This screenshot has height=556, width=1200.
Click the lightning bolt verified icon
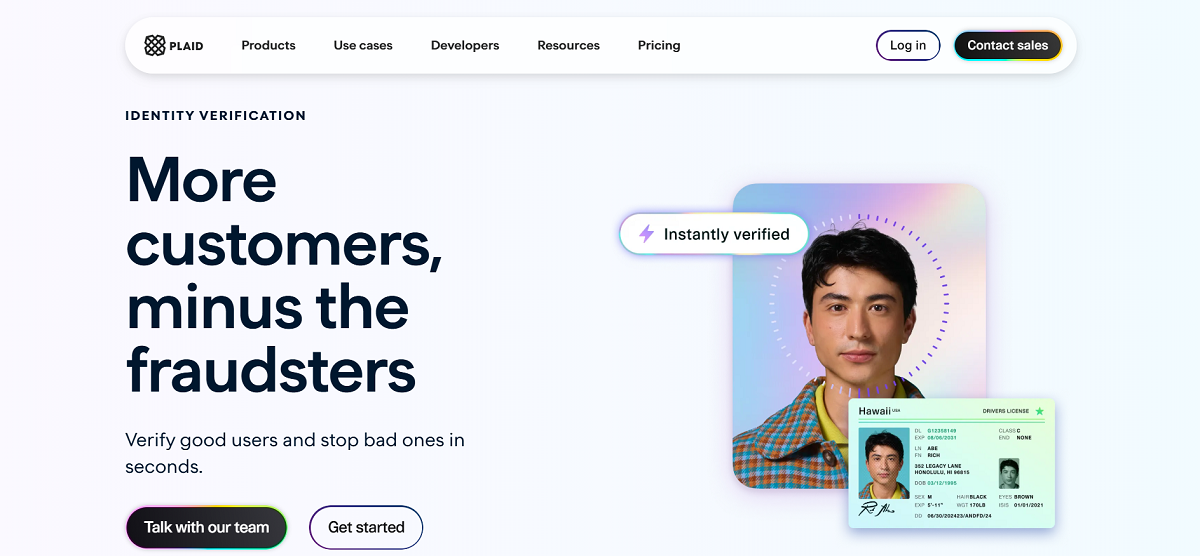pyautogui.click(x=646, y=234)
